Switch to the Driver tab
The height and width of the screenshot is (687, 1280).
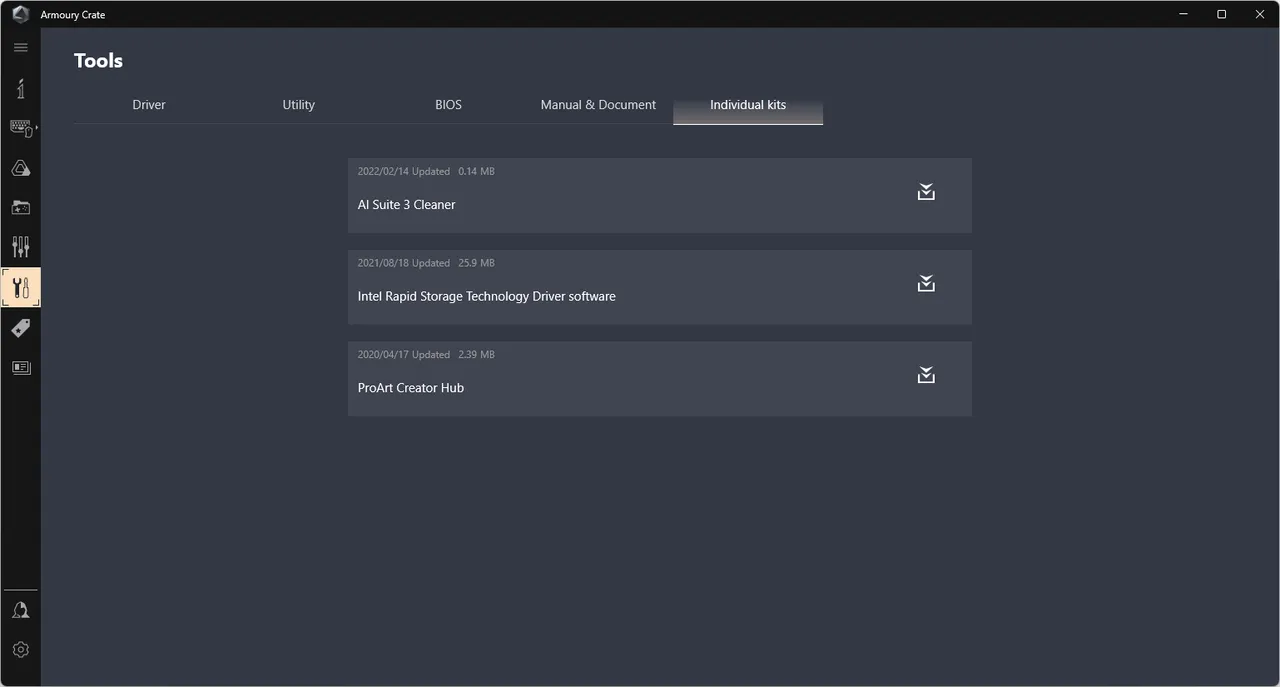(149, 105)
